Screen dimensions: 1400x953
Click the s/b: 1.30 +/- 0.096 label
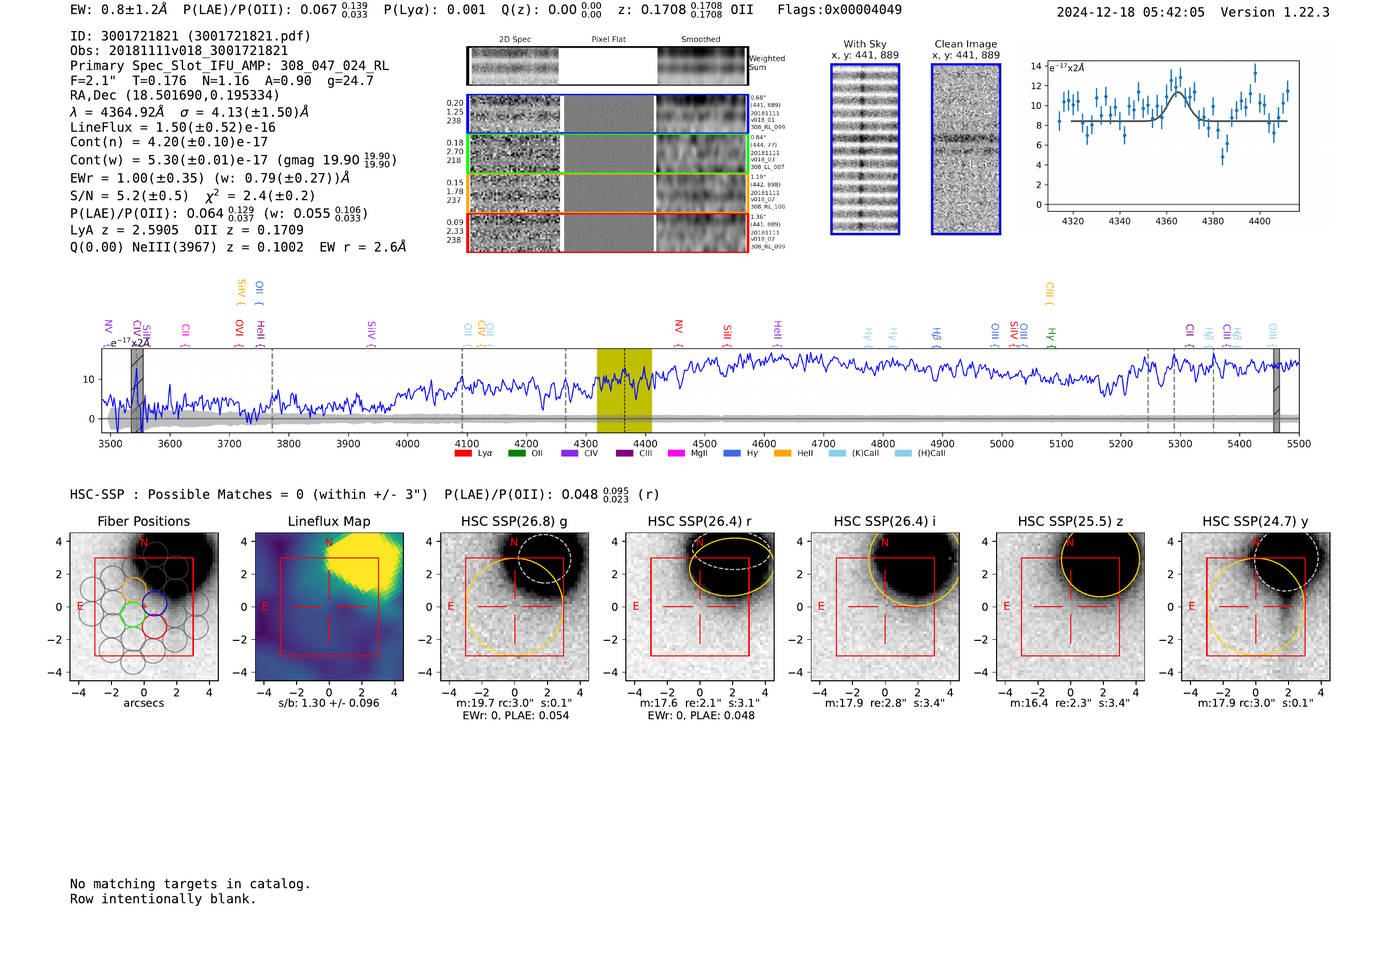click(329, 703)
